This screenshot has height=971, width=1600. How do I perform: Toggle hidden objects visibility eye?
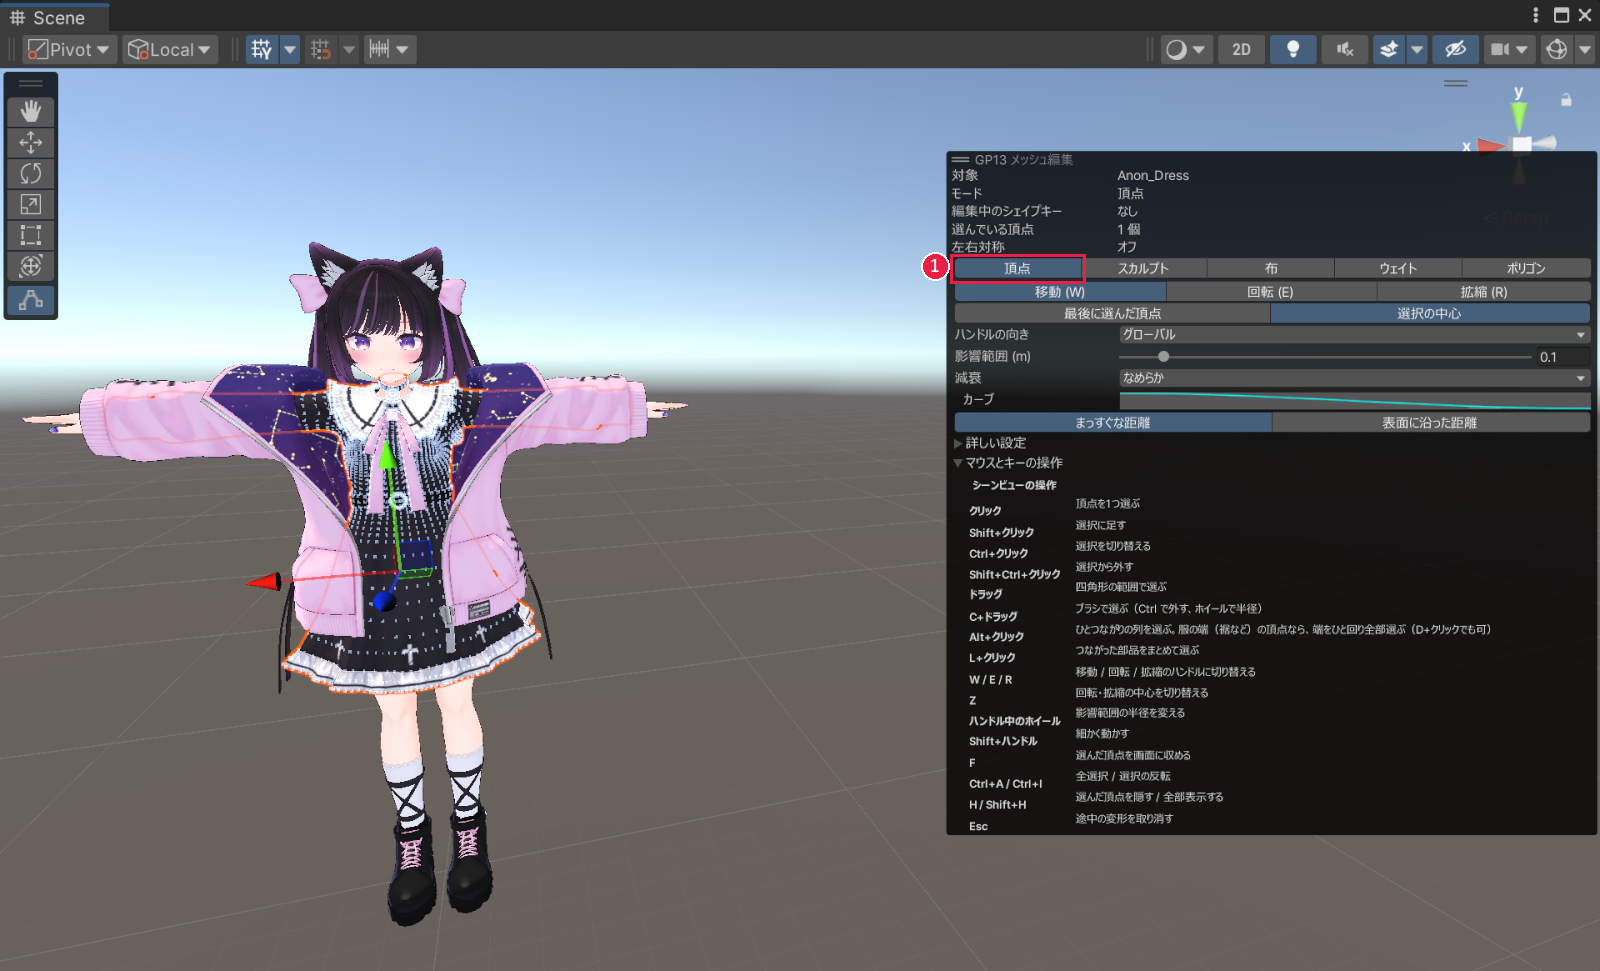(x=1455, y=49)
